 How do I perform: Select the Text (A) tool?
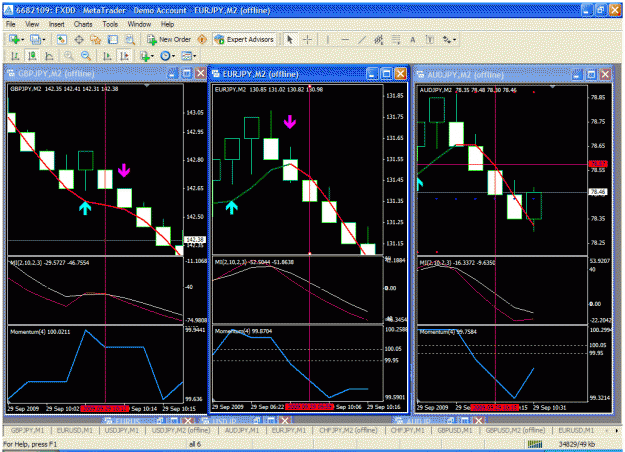[413, 39]
